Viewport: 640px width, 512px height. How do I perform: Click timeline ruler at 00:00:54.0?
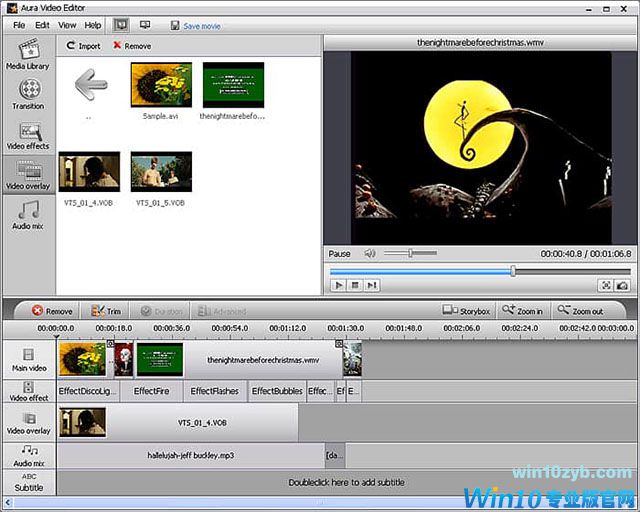[x=229, y=328]
